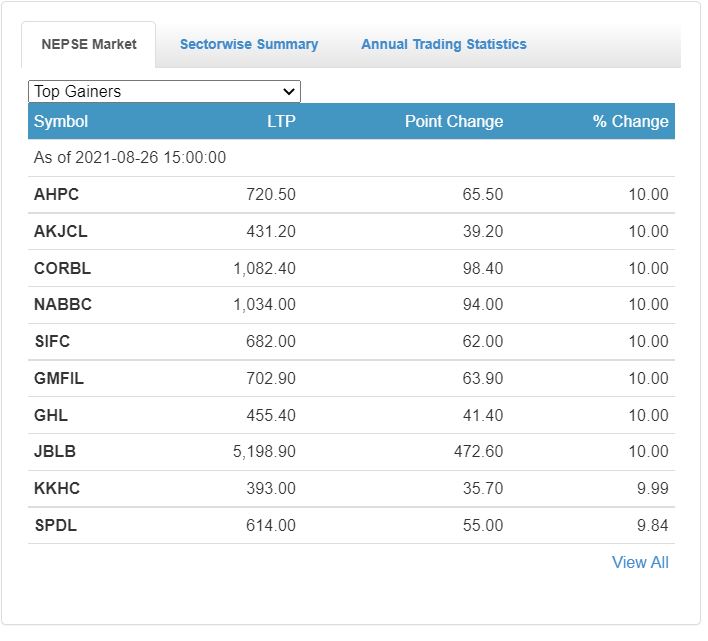Click the Symbol column header

(61, 121)
